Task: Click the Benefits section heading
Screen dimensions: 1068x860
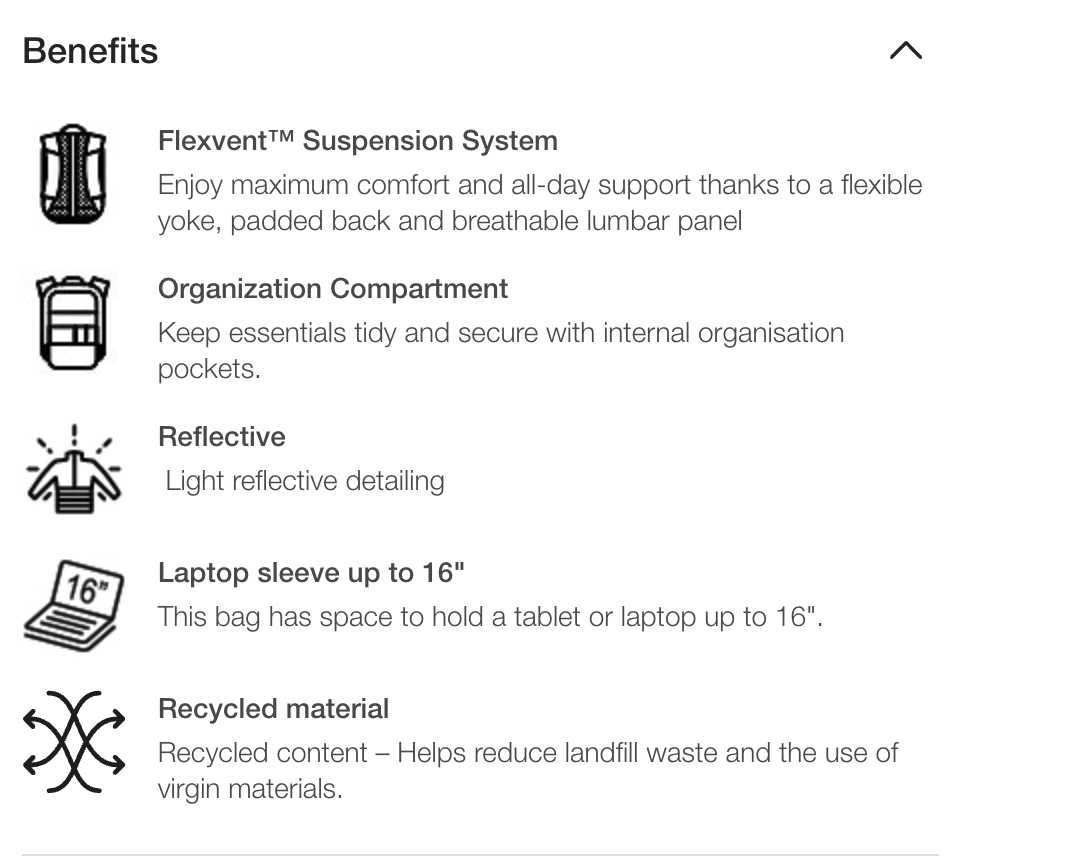Action: (x=90, y=51)
